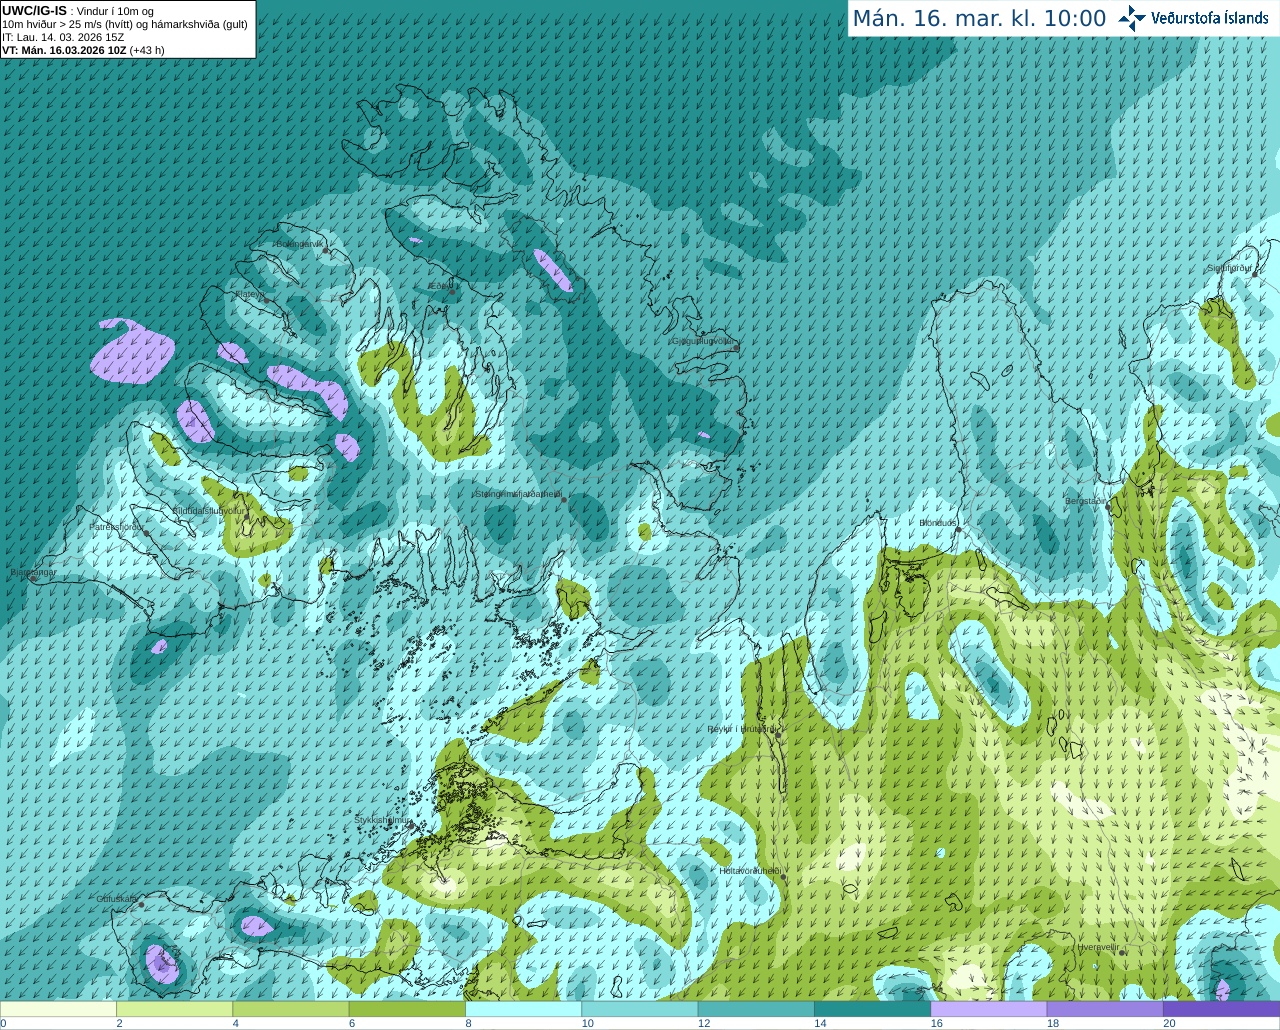Click the legend value '16'
1280x1030 pixels.
[x=937, y=1023]
